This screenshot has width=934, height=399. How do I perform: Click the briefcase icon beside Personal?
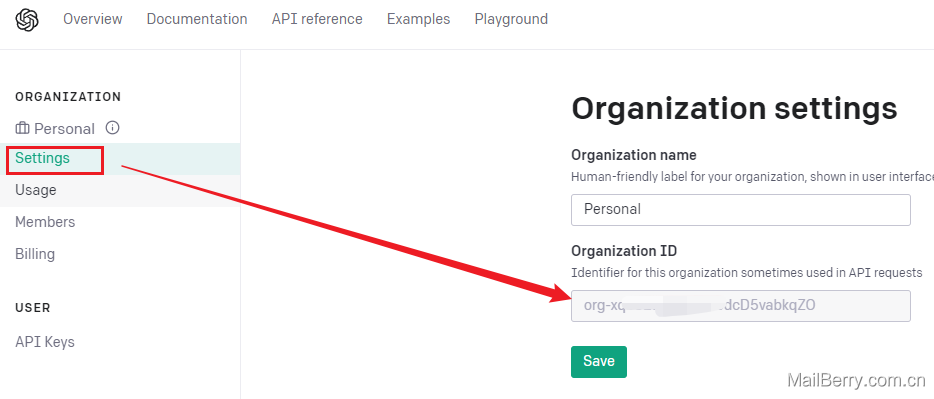(x=23, y=129)
